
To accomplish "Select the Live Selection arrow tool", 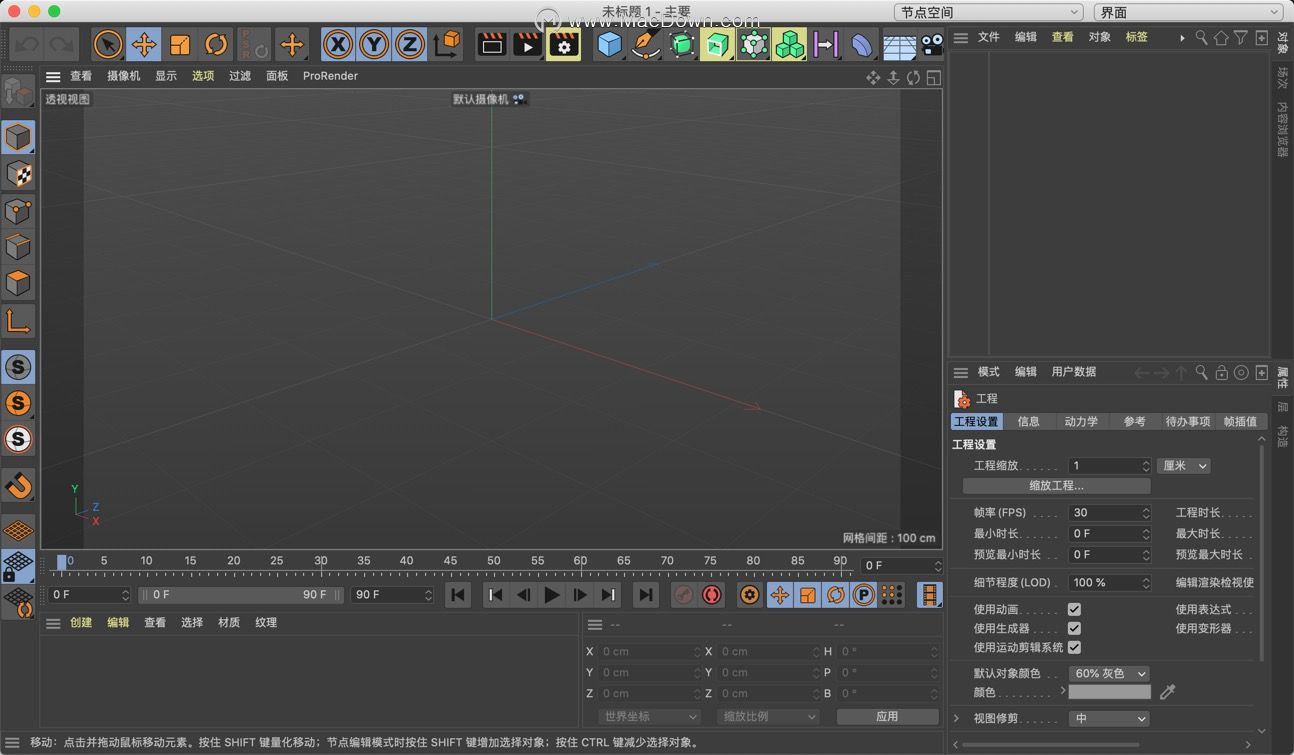I will coord(108,44).
